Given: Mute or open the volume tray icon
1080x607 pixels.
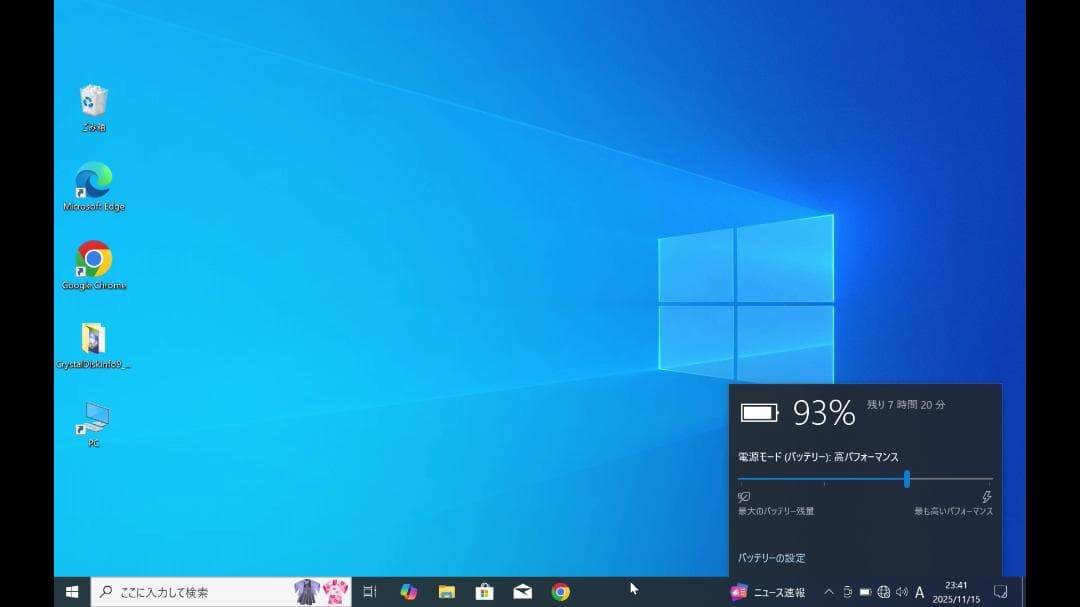Looking at the screenshot, I should [902, 592].
